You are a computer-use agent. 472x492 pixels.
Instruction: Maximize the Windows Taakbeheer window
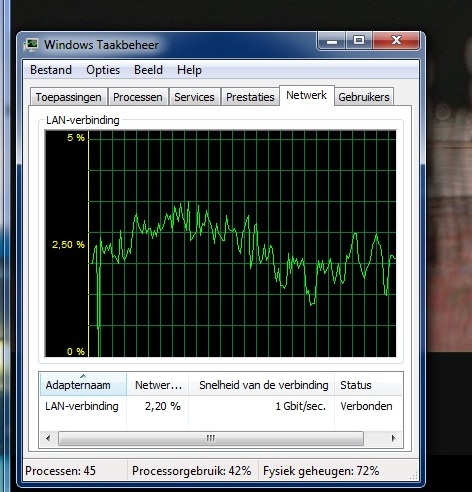coord(359,41)
